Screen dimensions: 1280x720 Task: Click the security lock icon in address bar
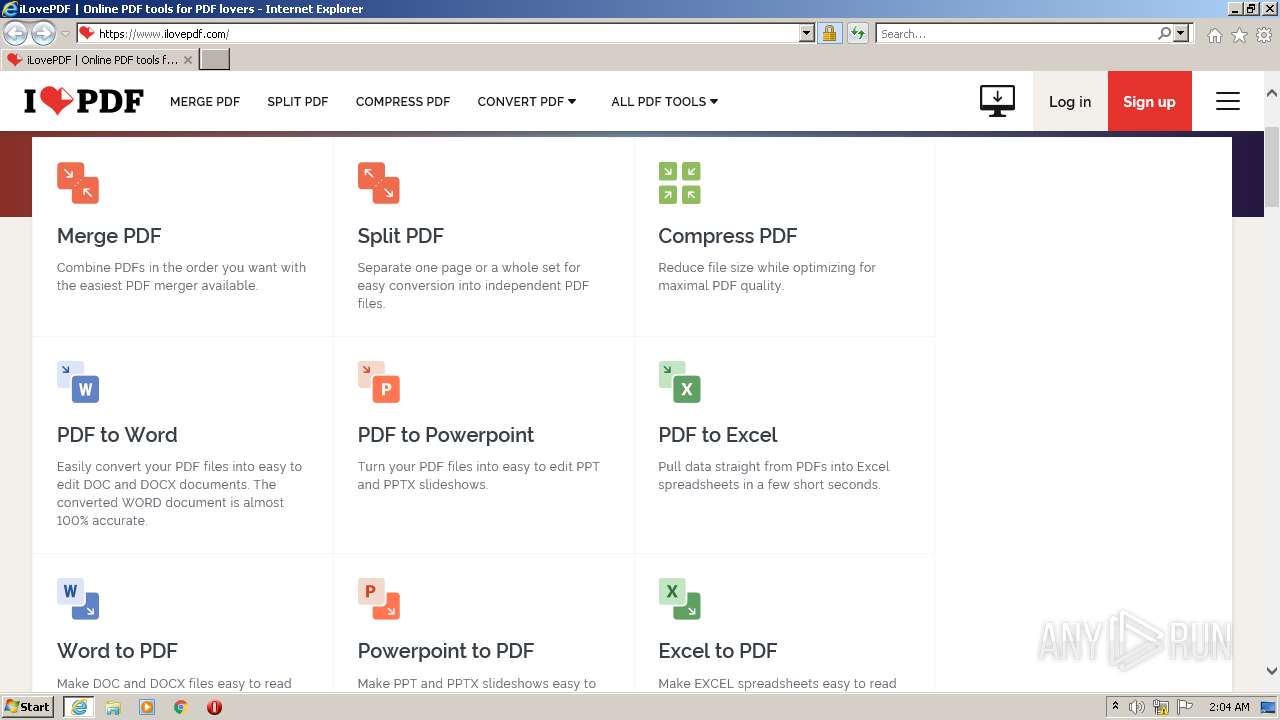pos(829,34)
